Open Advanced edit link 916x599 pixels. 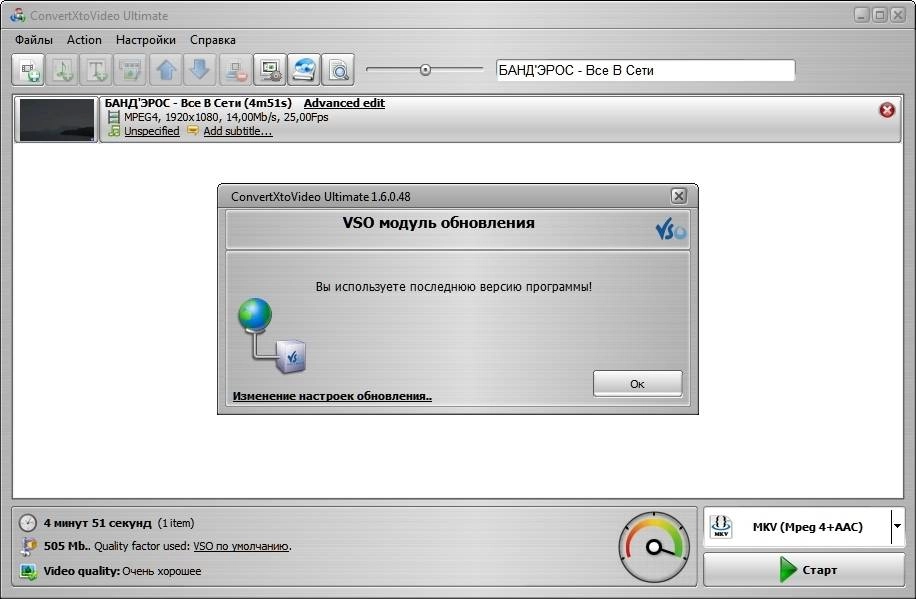click(x=344, y=103)
